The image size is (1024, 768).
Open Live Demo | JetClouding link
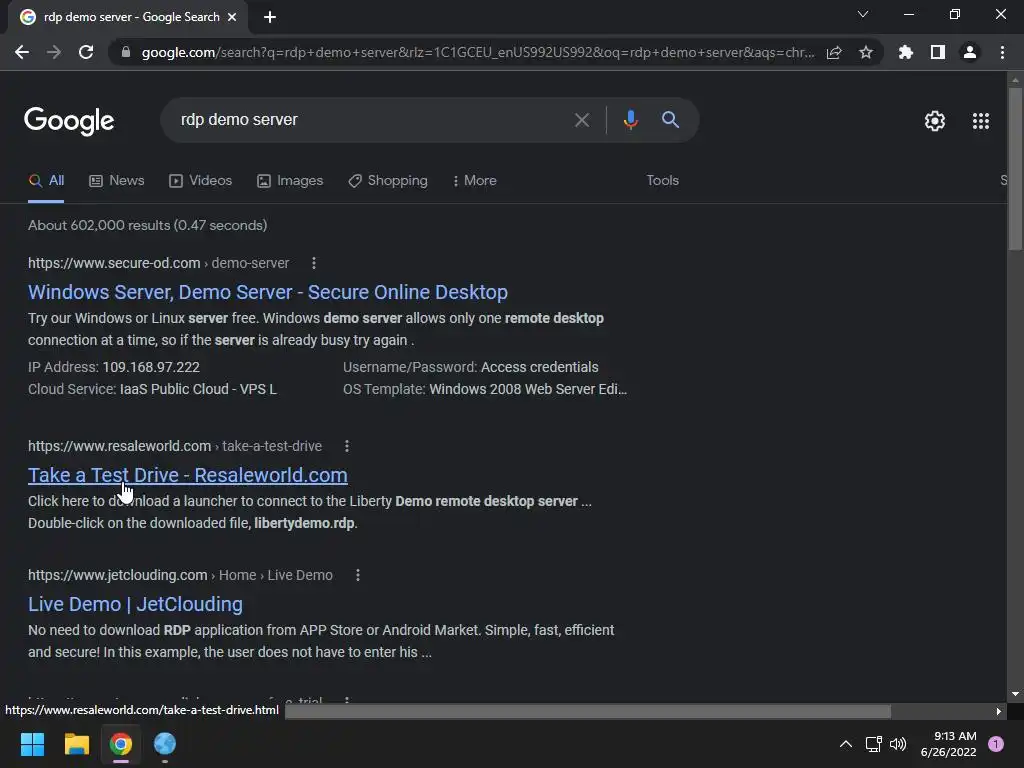[x=135, y=604]
